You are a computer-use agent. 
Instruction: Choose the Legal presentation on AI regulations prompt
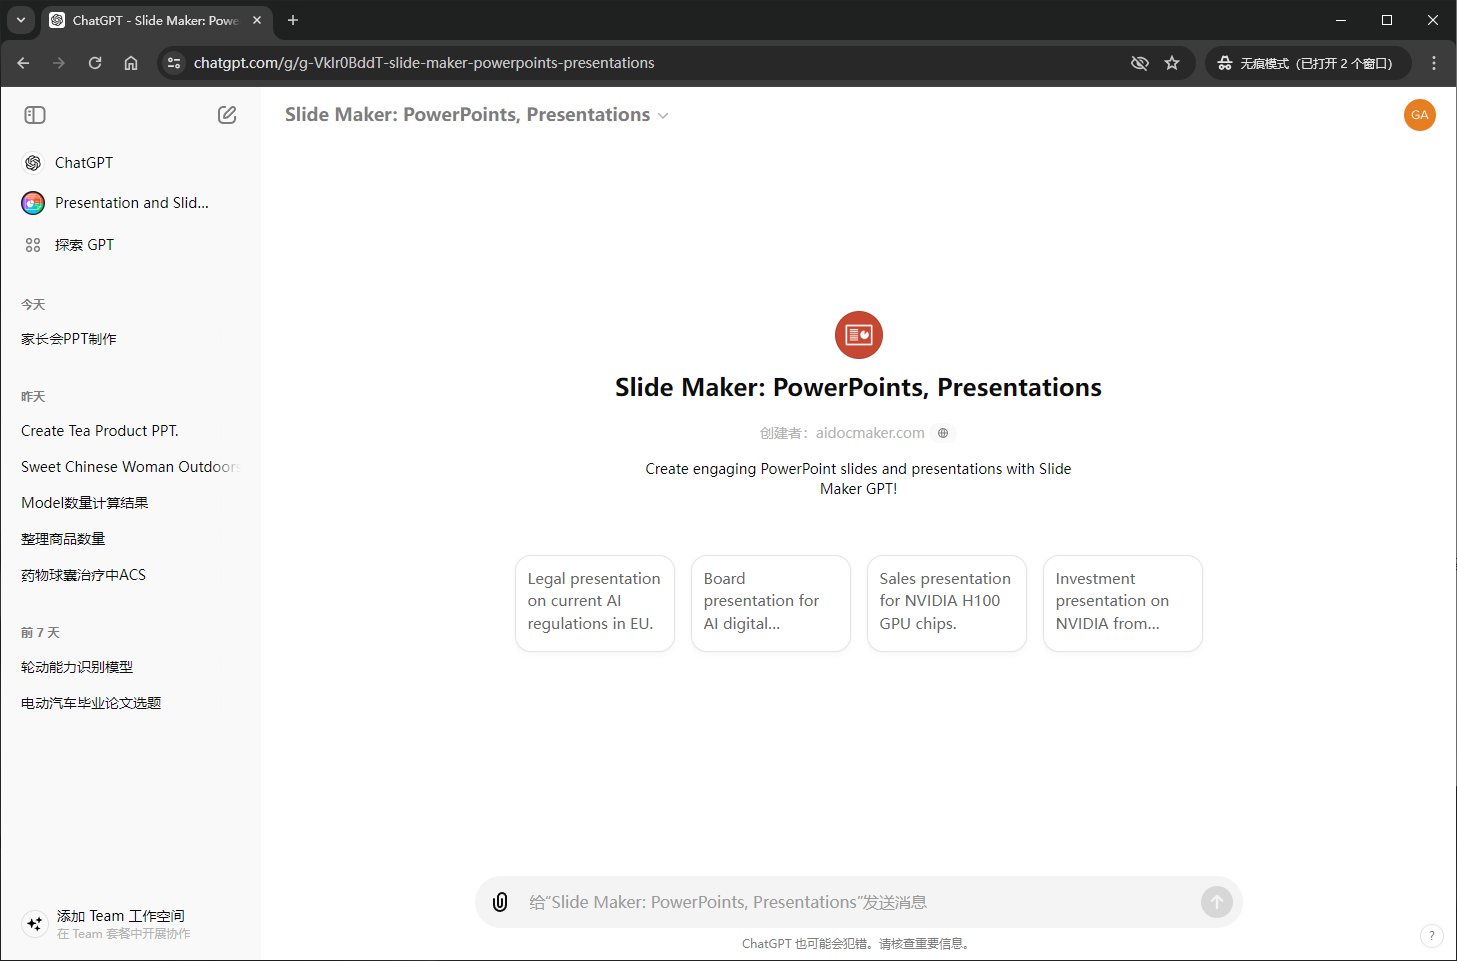click(594, 602)
